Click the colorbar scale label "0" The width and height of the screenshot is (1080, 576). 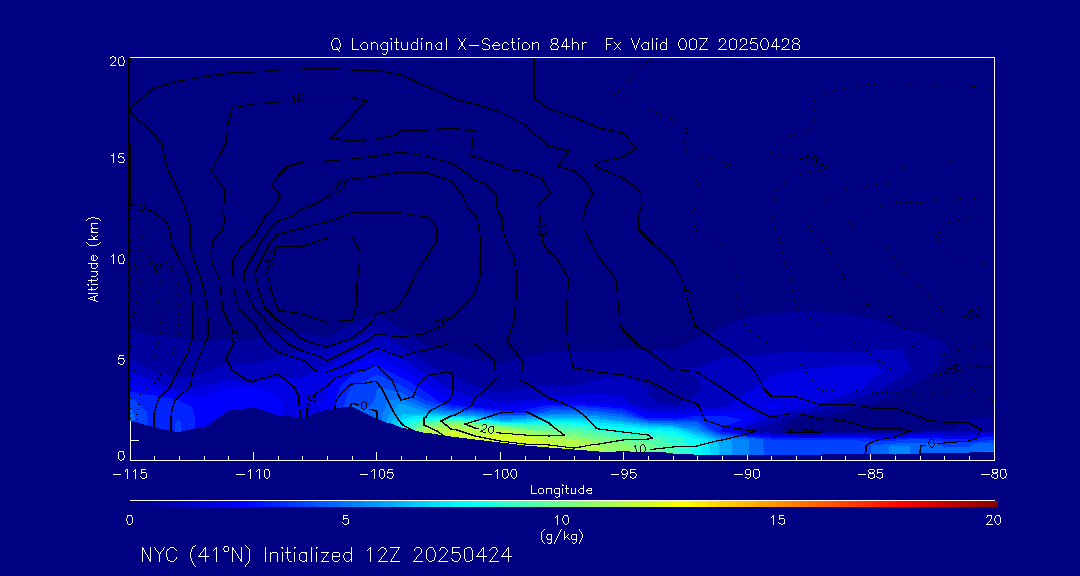coord(129,521)
